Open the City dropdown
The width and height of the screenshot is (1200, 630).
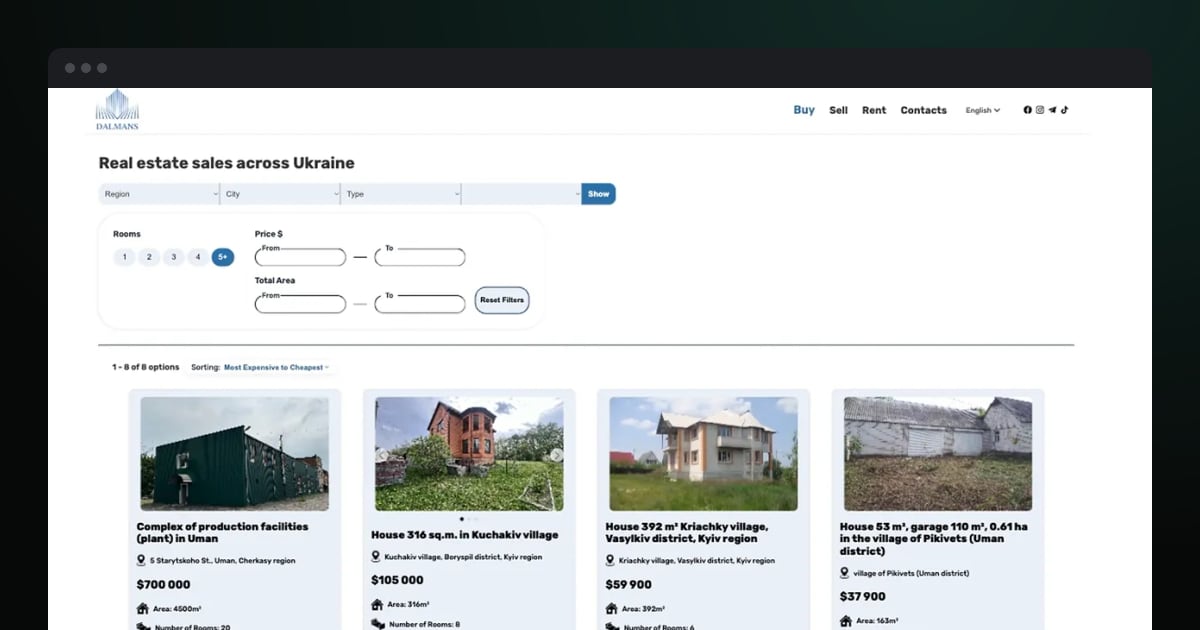point(280,194)
